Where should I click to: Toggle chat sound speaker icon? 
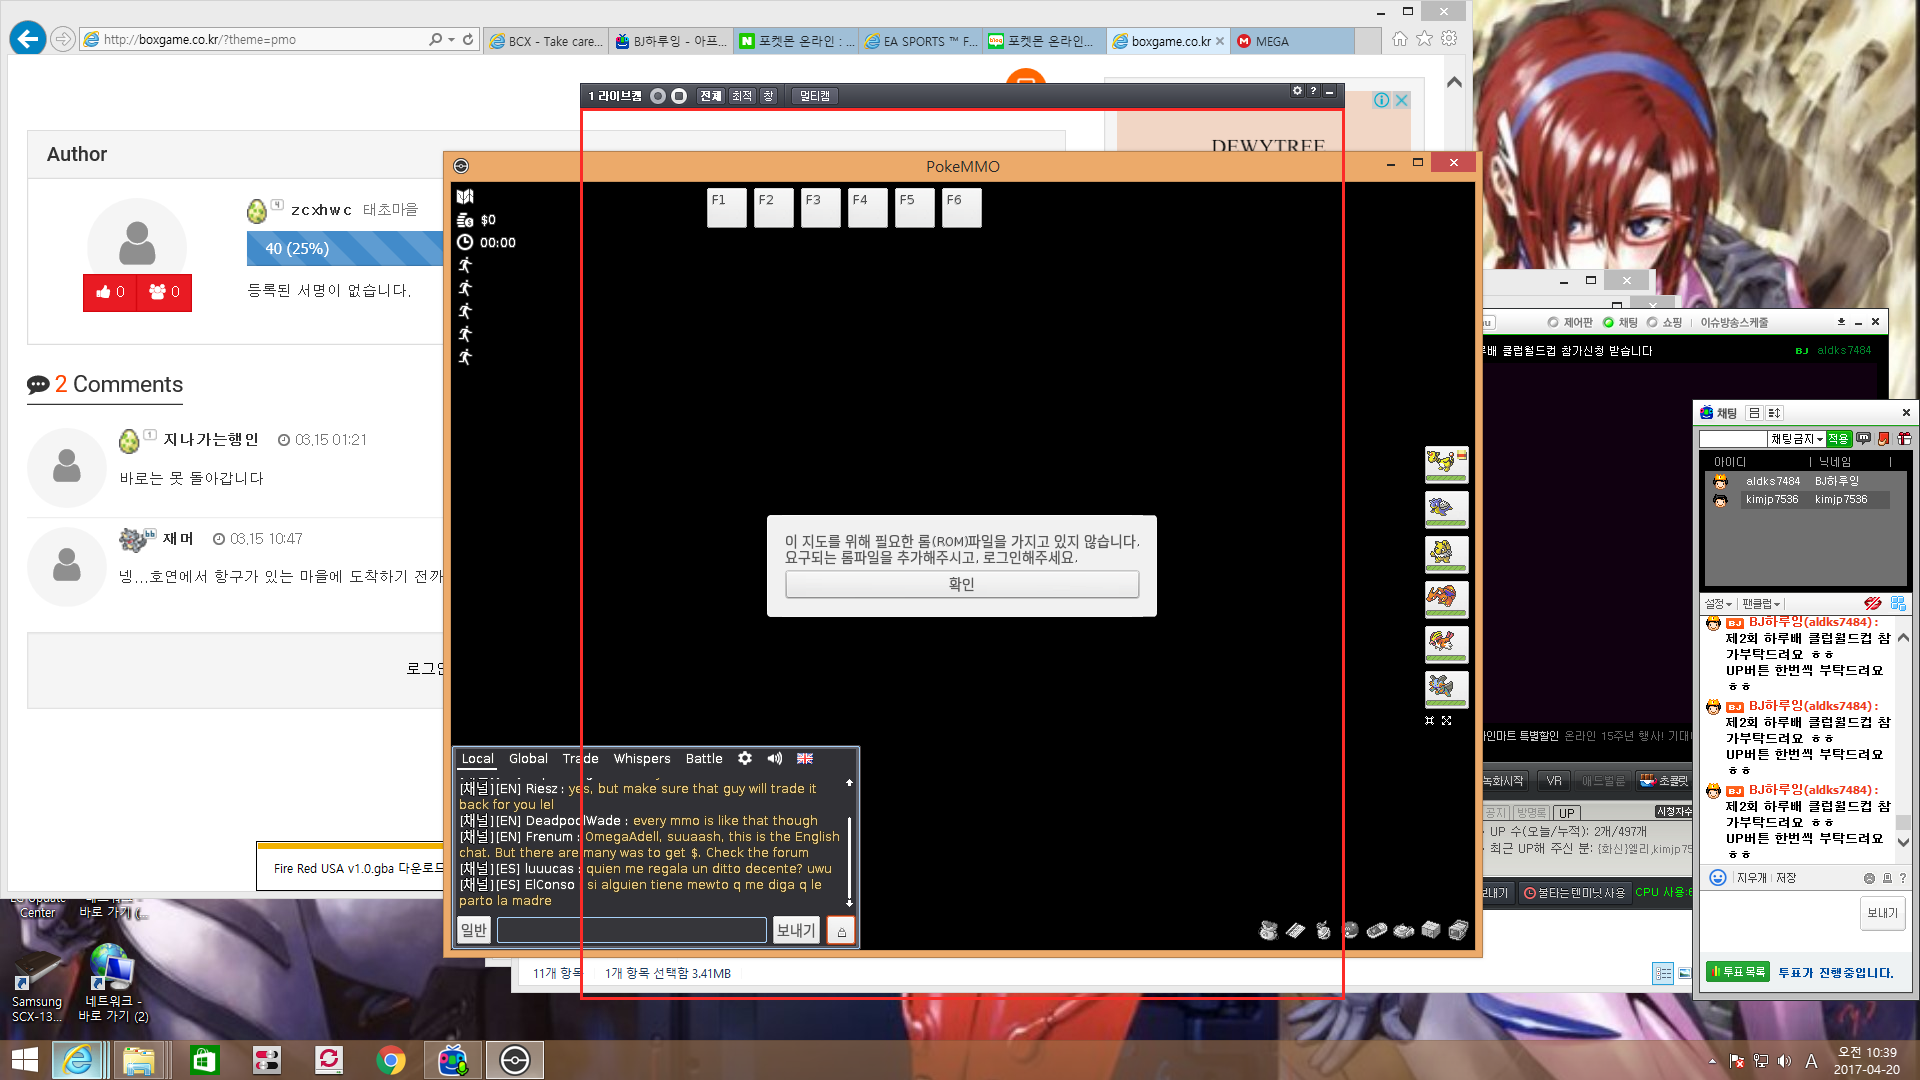(x=774, y=759)
